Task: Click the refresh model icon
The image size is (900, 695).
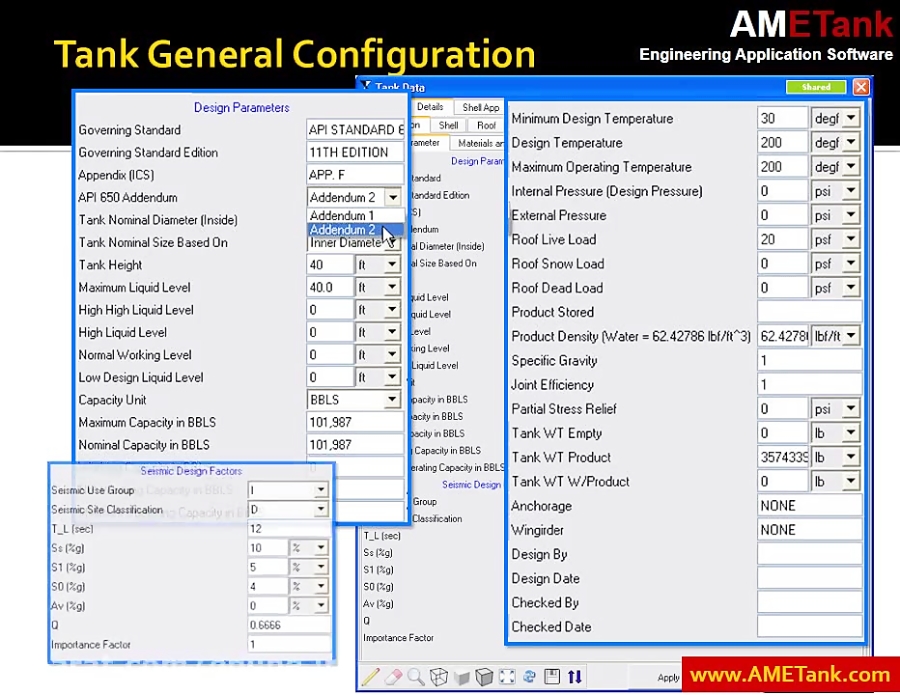Action: tap(529, 678)
